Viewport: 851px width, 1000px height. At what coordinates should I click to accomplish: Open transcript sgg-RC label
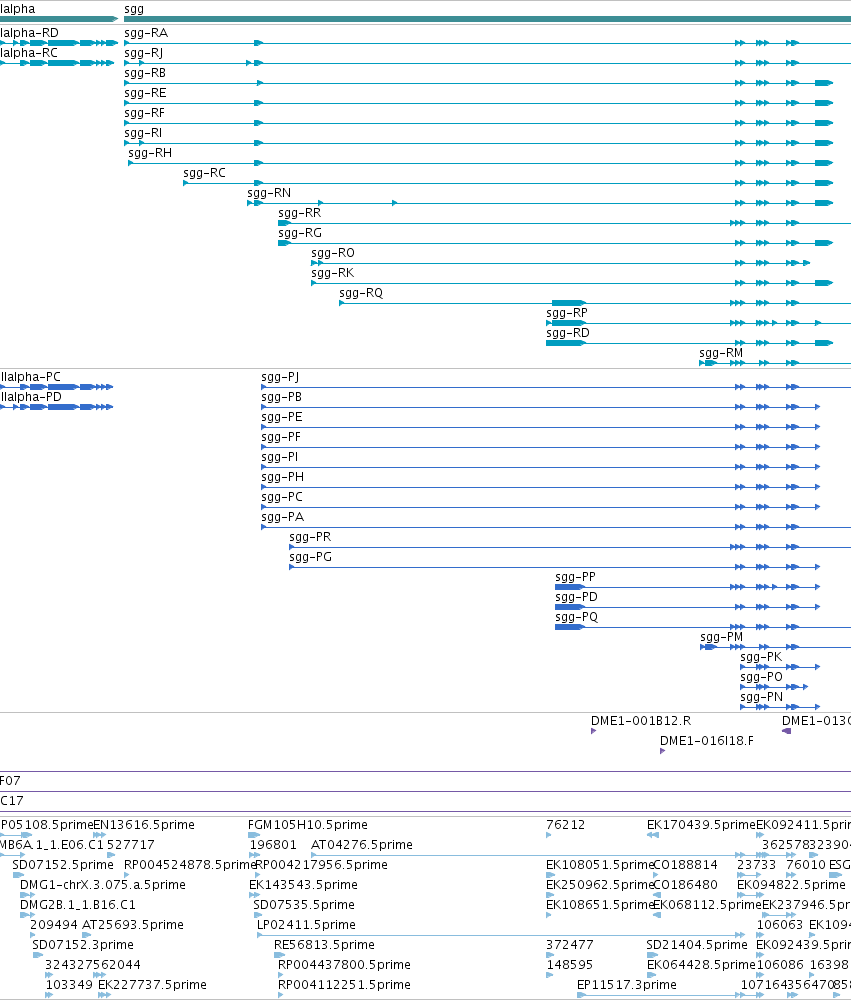(x=204, y=173)
